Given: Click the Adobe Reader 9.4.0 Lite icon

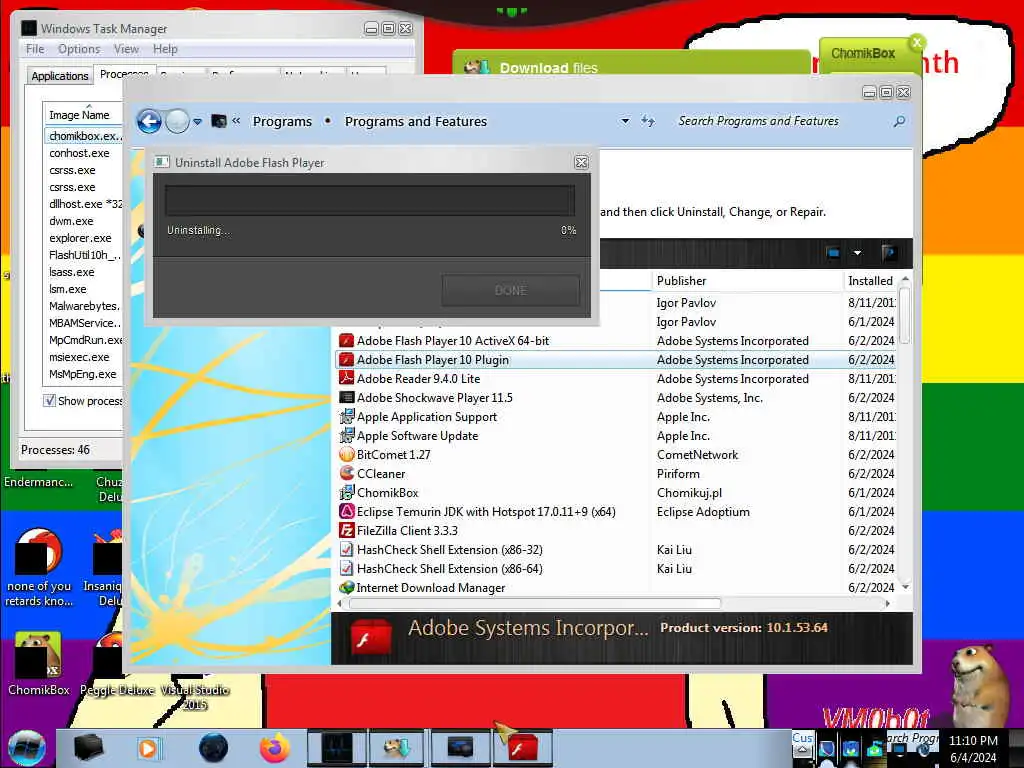Looking at the screenshot, I should coord(346,379).
